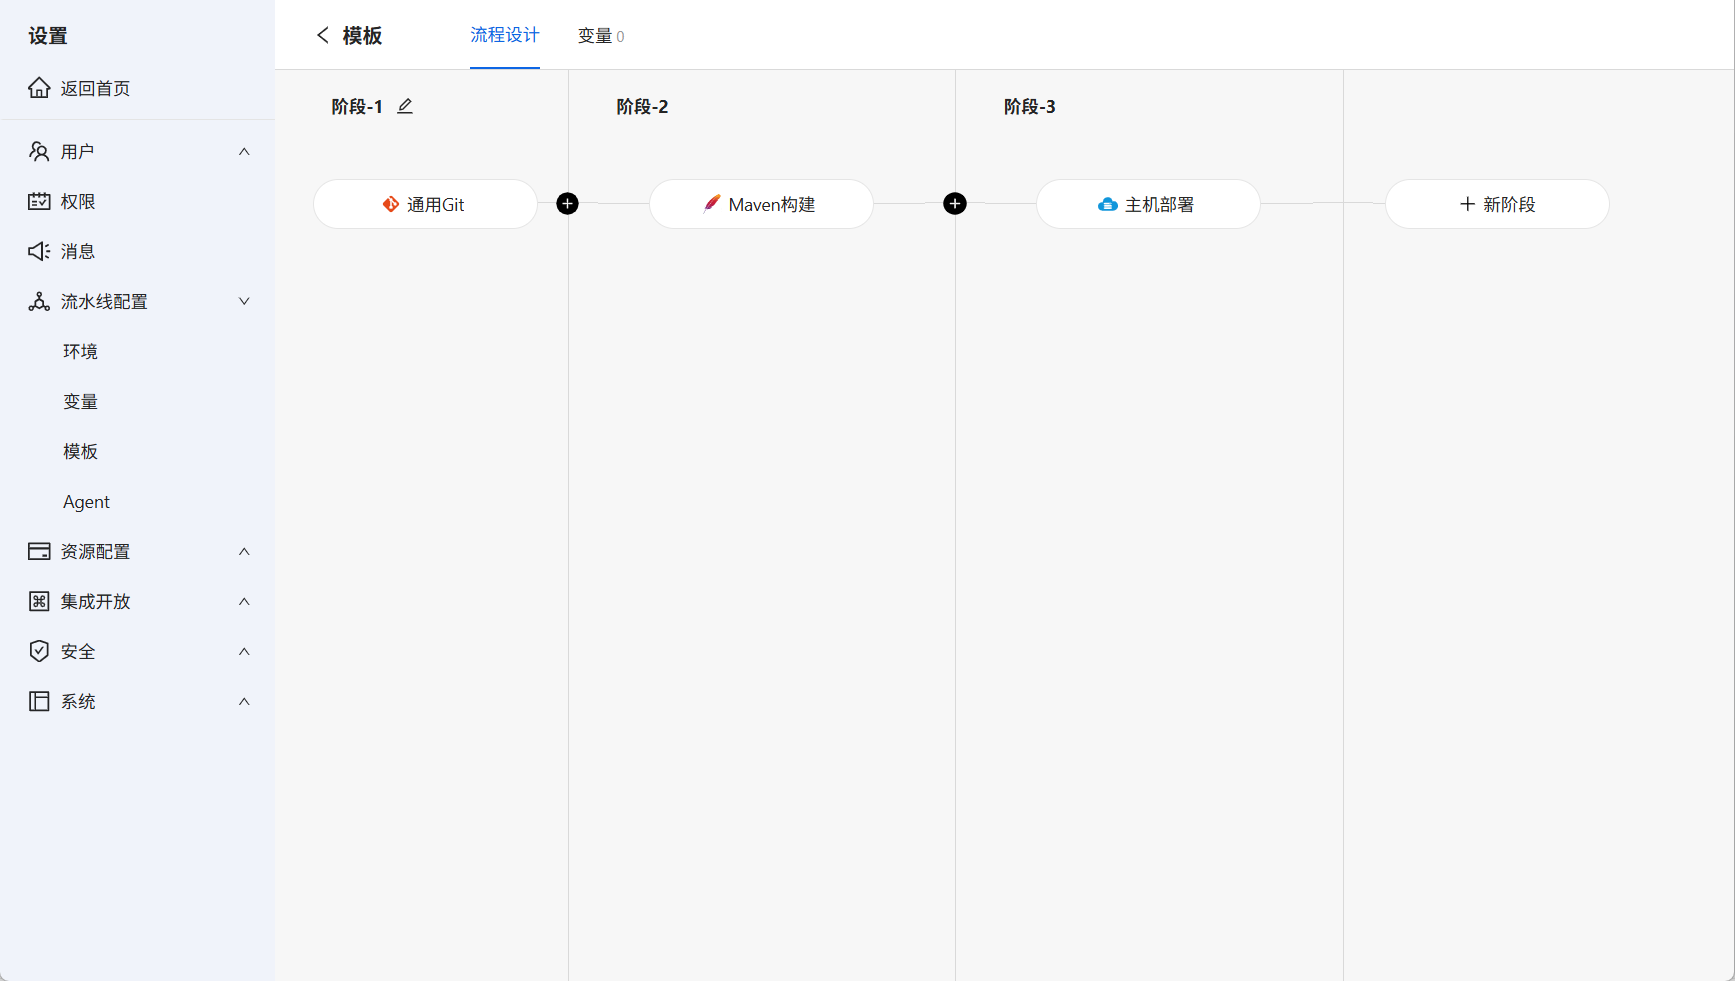The image size is (1735, 981).
Task: Click the plus between Maven构建 and 主机部署
Action: click(x=955, y=203)
